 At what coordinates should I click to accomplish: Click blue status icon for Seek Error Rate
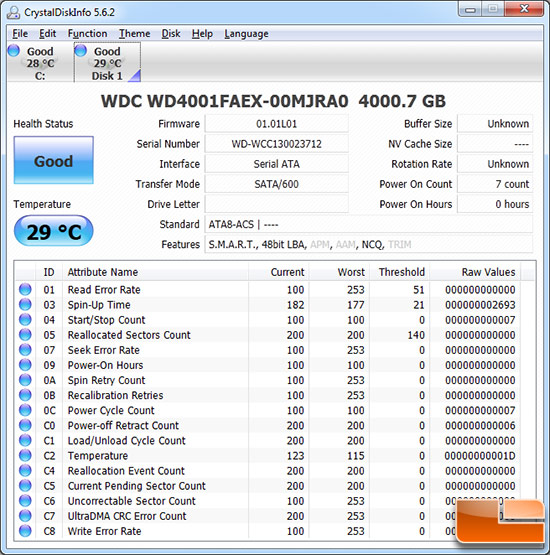pyautogui.click(x=25, y=350)
